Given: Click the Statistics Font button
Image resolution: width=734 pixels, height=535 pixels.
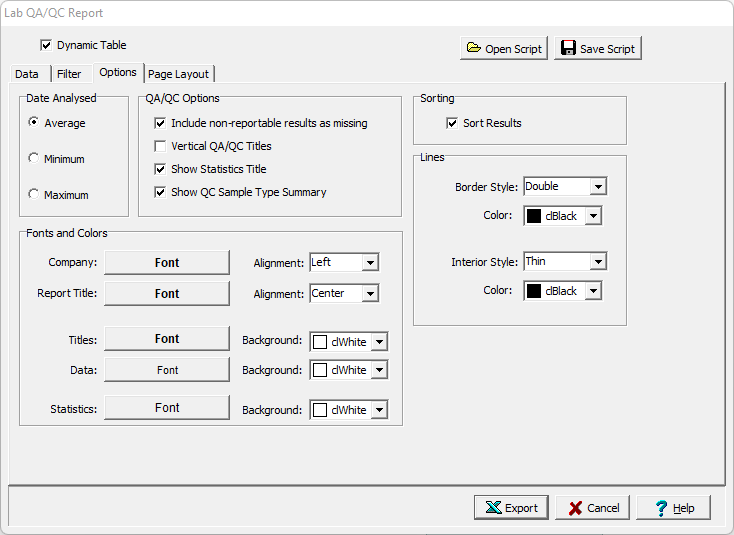Looking at the screenshot, I should coord(167,408).
